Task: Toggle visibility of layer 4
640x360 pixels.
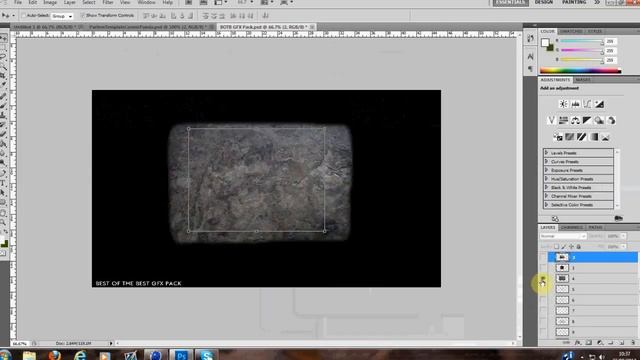Action: [x=543, y=278]
